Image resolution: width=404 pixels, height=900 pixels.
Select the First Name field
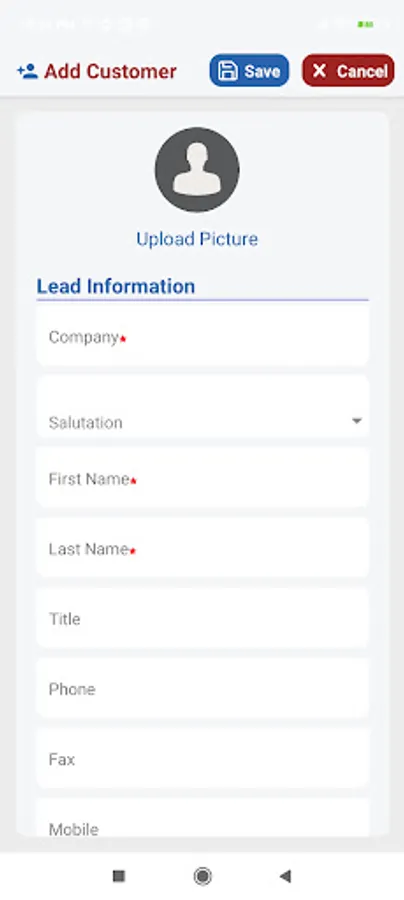tap(202, 478)
